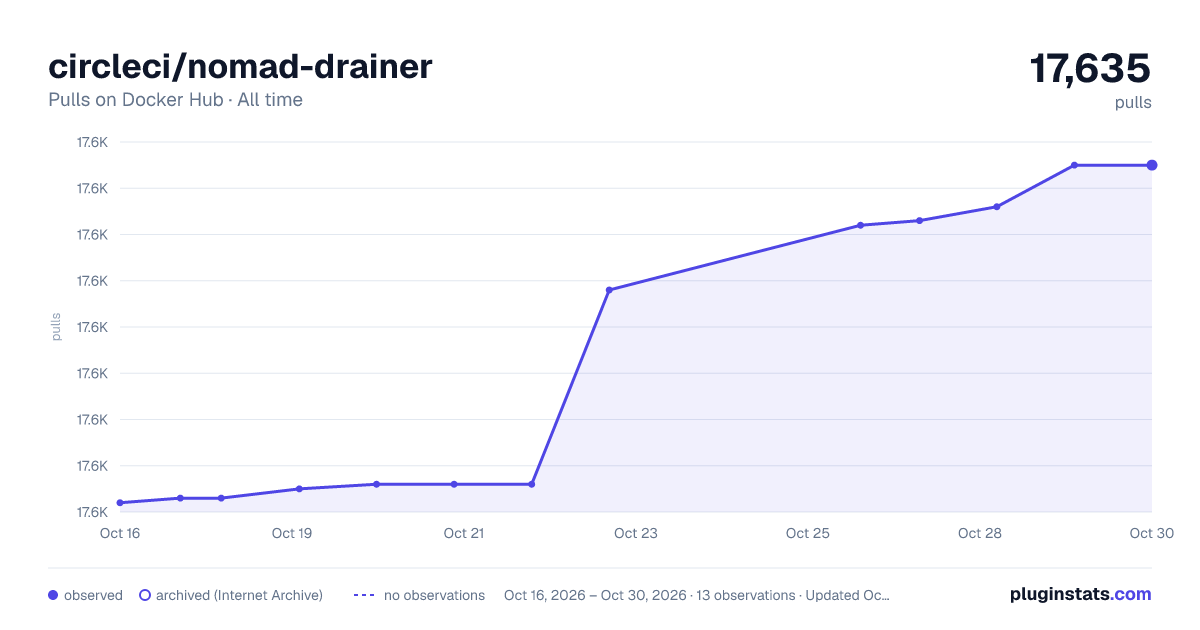Screen dimensions: 1200x630
Task: Click the Oct 30 axis label
Action: (x=1150, y=533)
